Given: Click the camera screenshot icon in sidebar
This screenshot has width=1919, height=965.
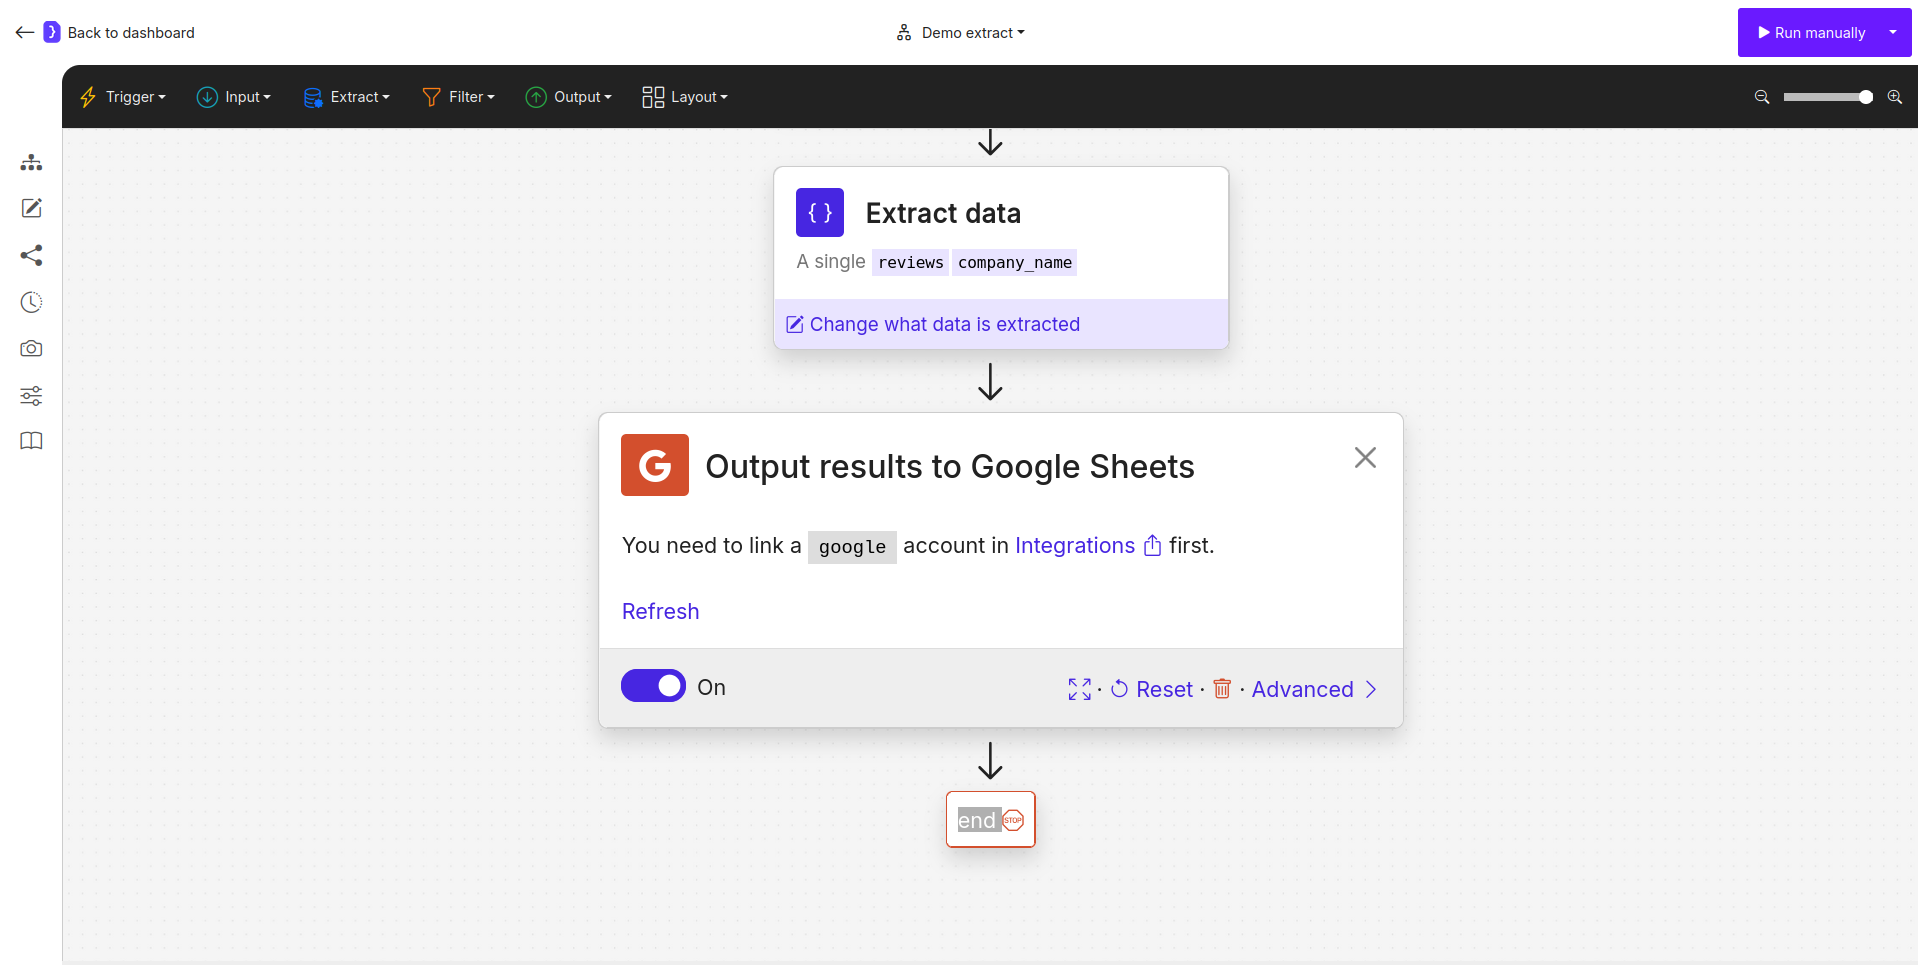Looking at the screenshot, I should pos(31,348).
